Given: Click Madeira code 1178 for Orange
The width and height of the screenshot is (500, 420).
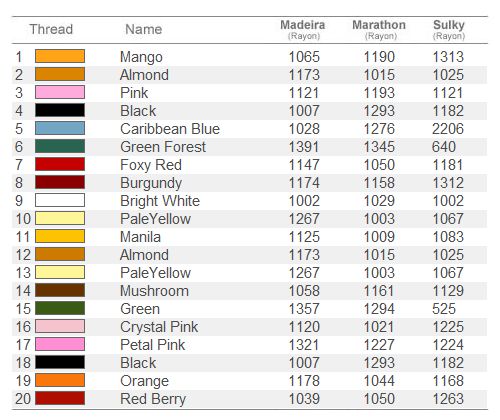Looking at the screenshot, I should click(304, 381).
